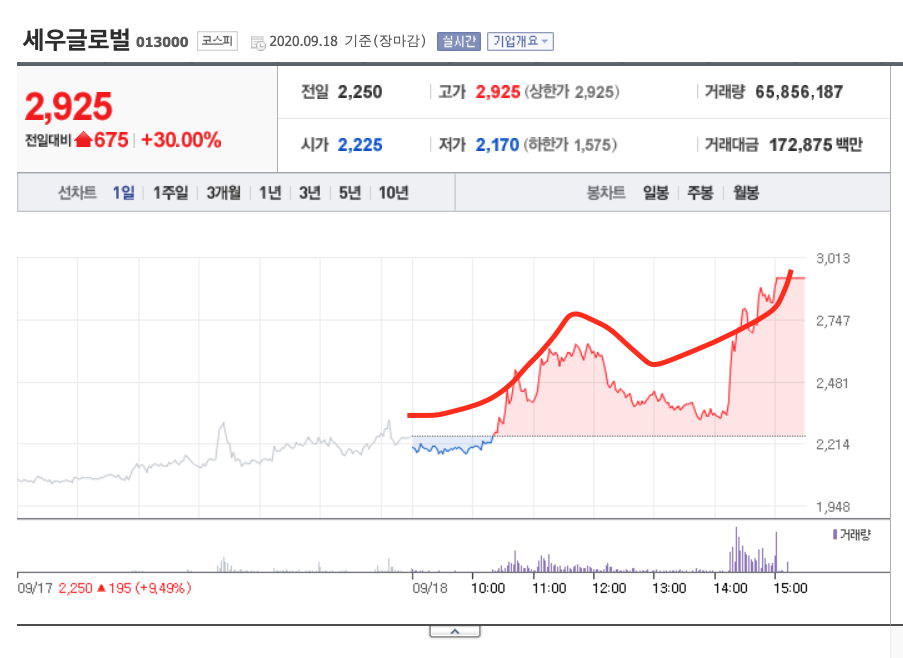903x658 pixels.
Task: Select the 1일 line chart tab
Action: click(123, 193)
